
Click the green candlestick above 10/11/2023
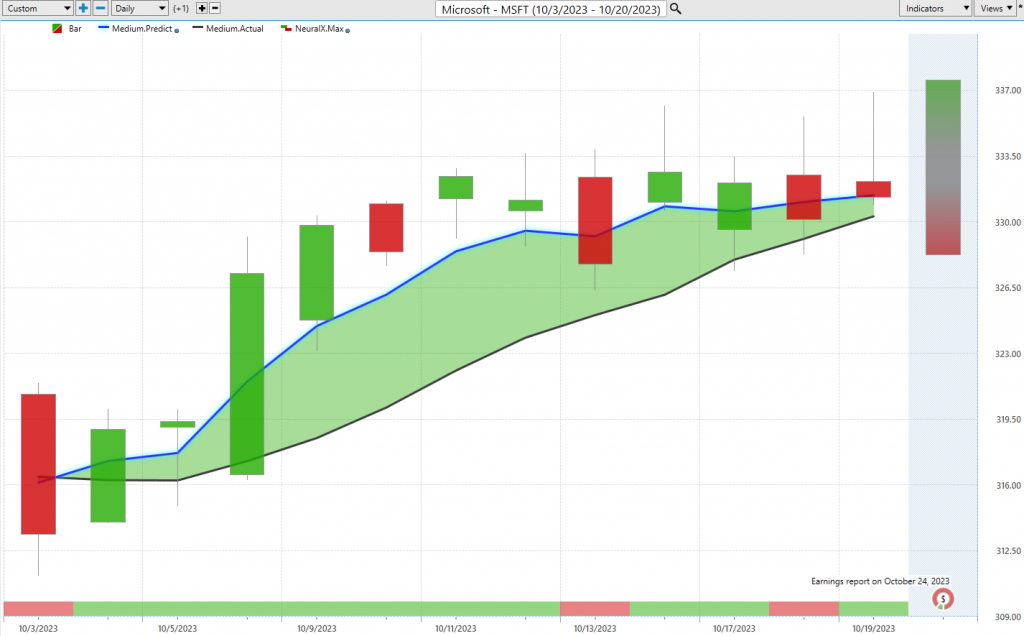point(456,187)
